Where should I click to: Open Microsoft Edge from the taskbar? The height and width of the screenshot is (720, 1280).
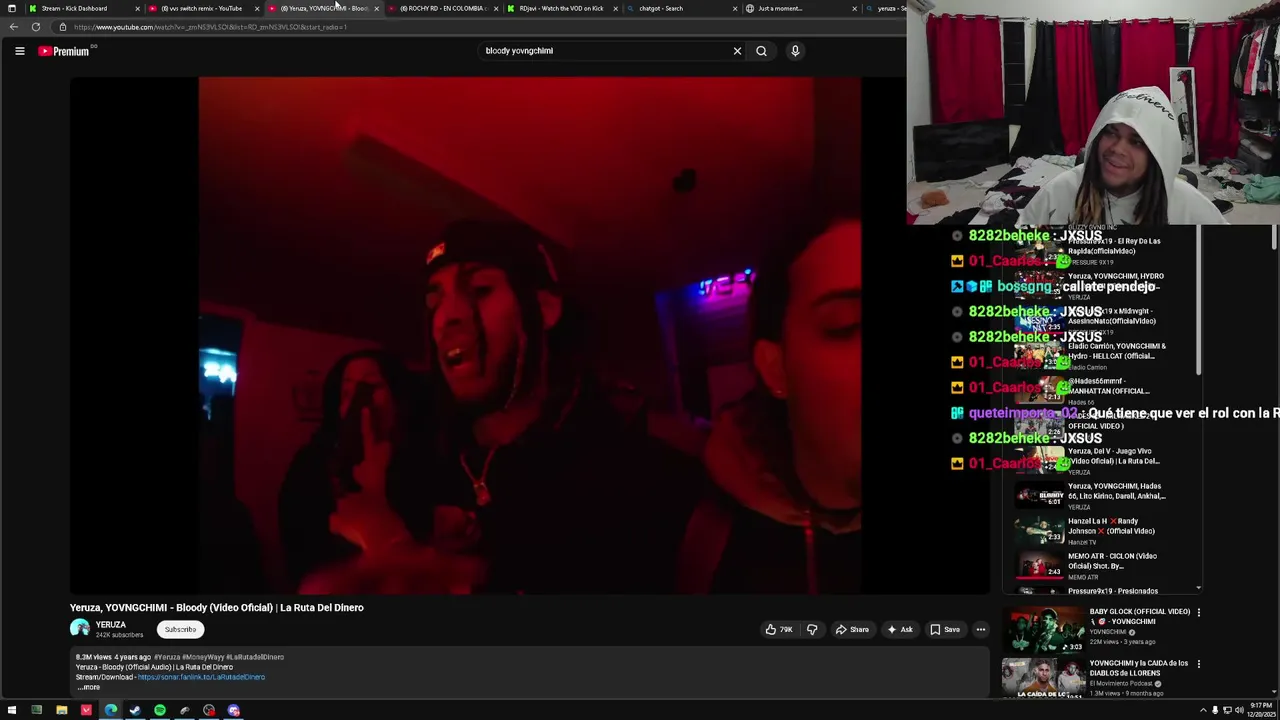pos(110,710)
